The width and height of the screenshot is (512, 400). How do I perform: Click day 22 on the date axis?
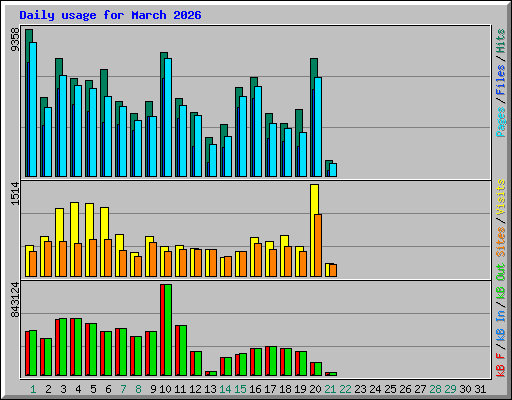(x=345, y=389)
